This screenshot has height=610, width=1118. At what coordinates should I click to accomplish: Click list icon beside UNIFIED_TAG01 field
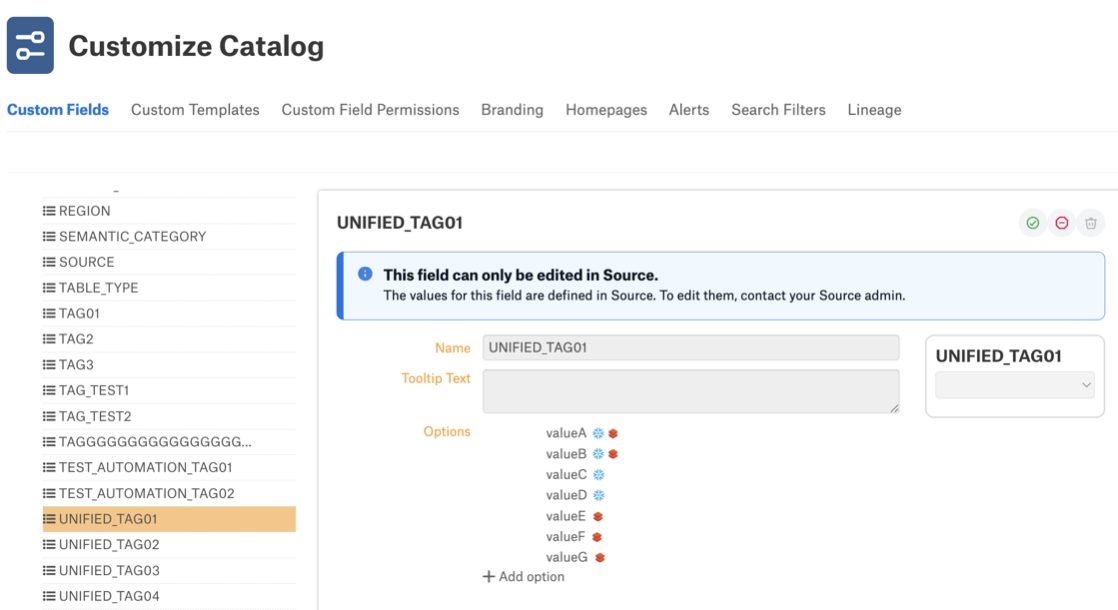49,519
